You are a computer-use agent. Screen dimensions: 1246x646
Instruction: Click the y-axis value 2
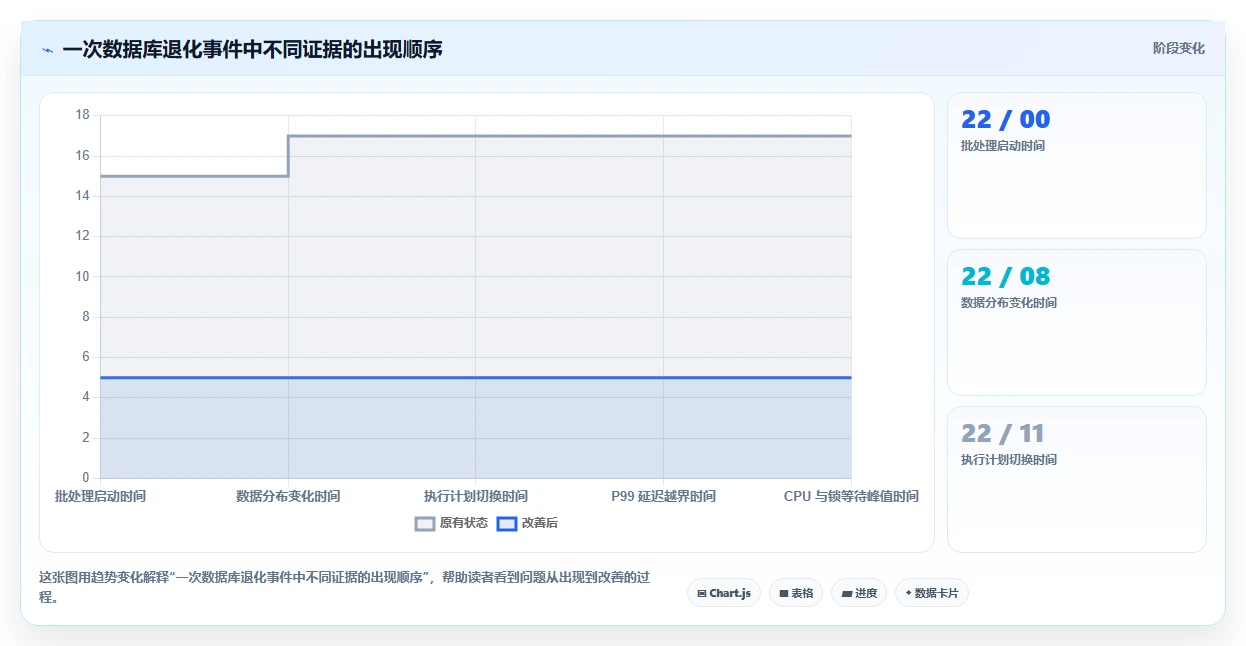pos(86,438)
